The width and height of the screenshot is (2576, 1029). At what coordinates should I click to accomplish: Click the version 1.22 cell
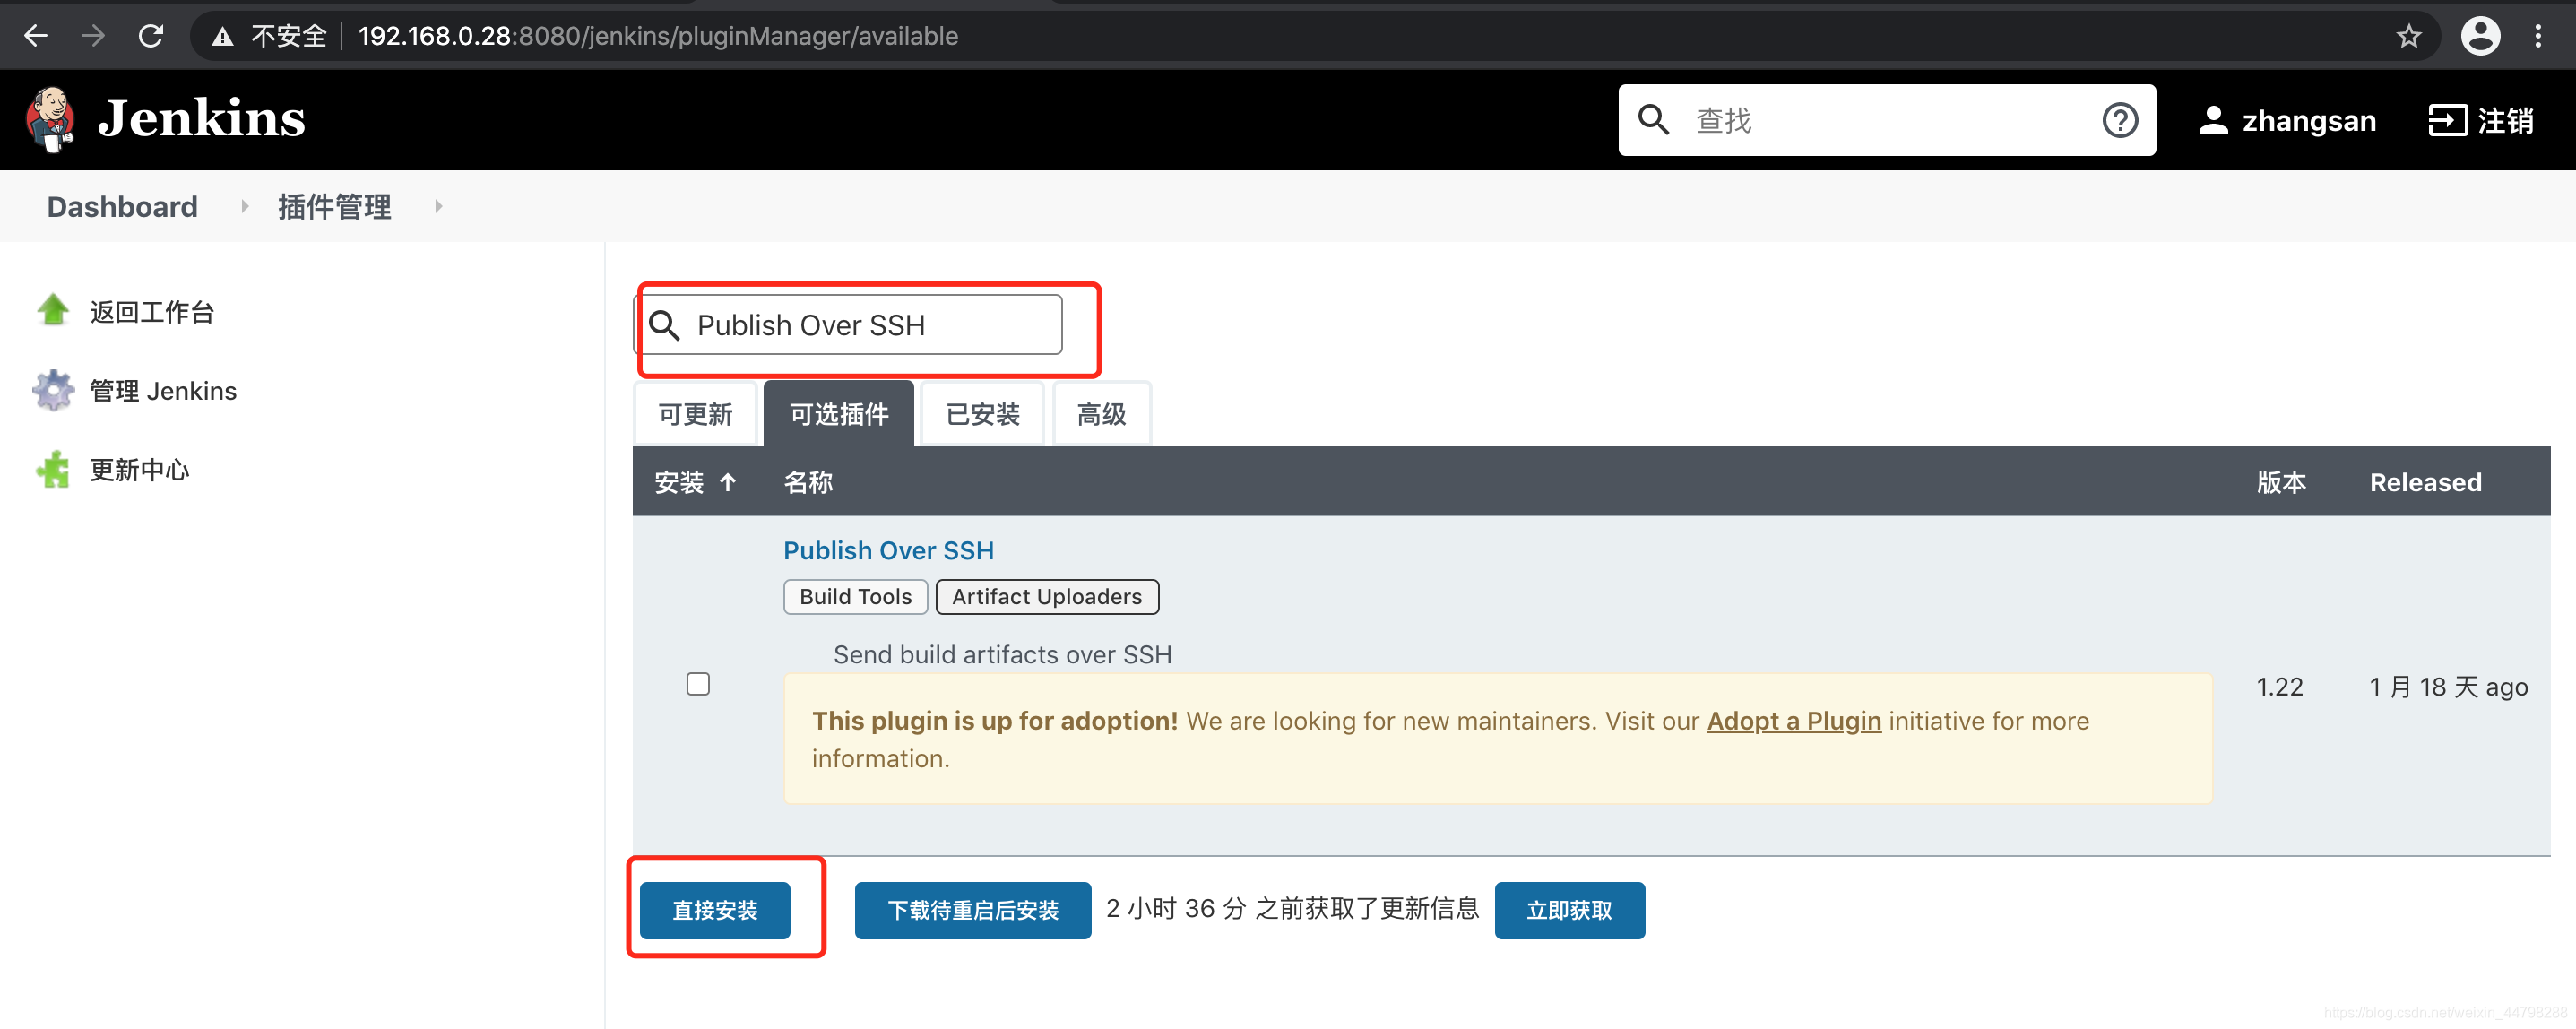[x=2279, y=687]
